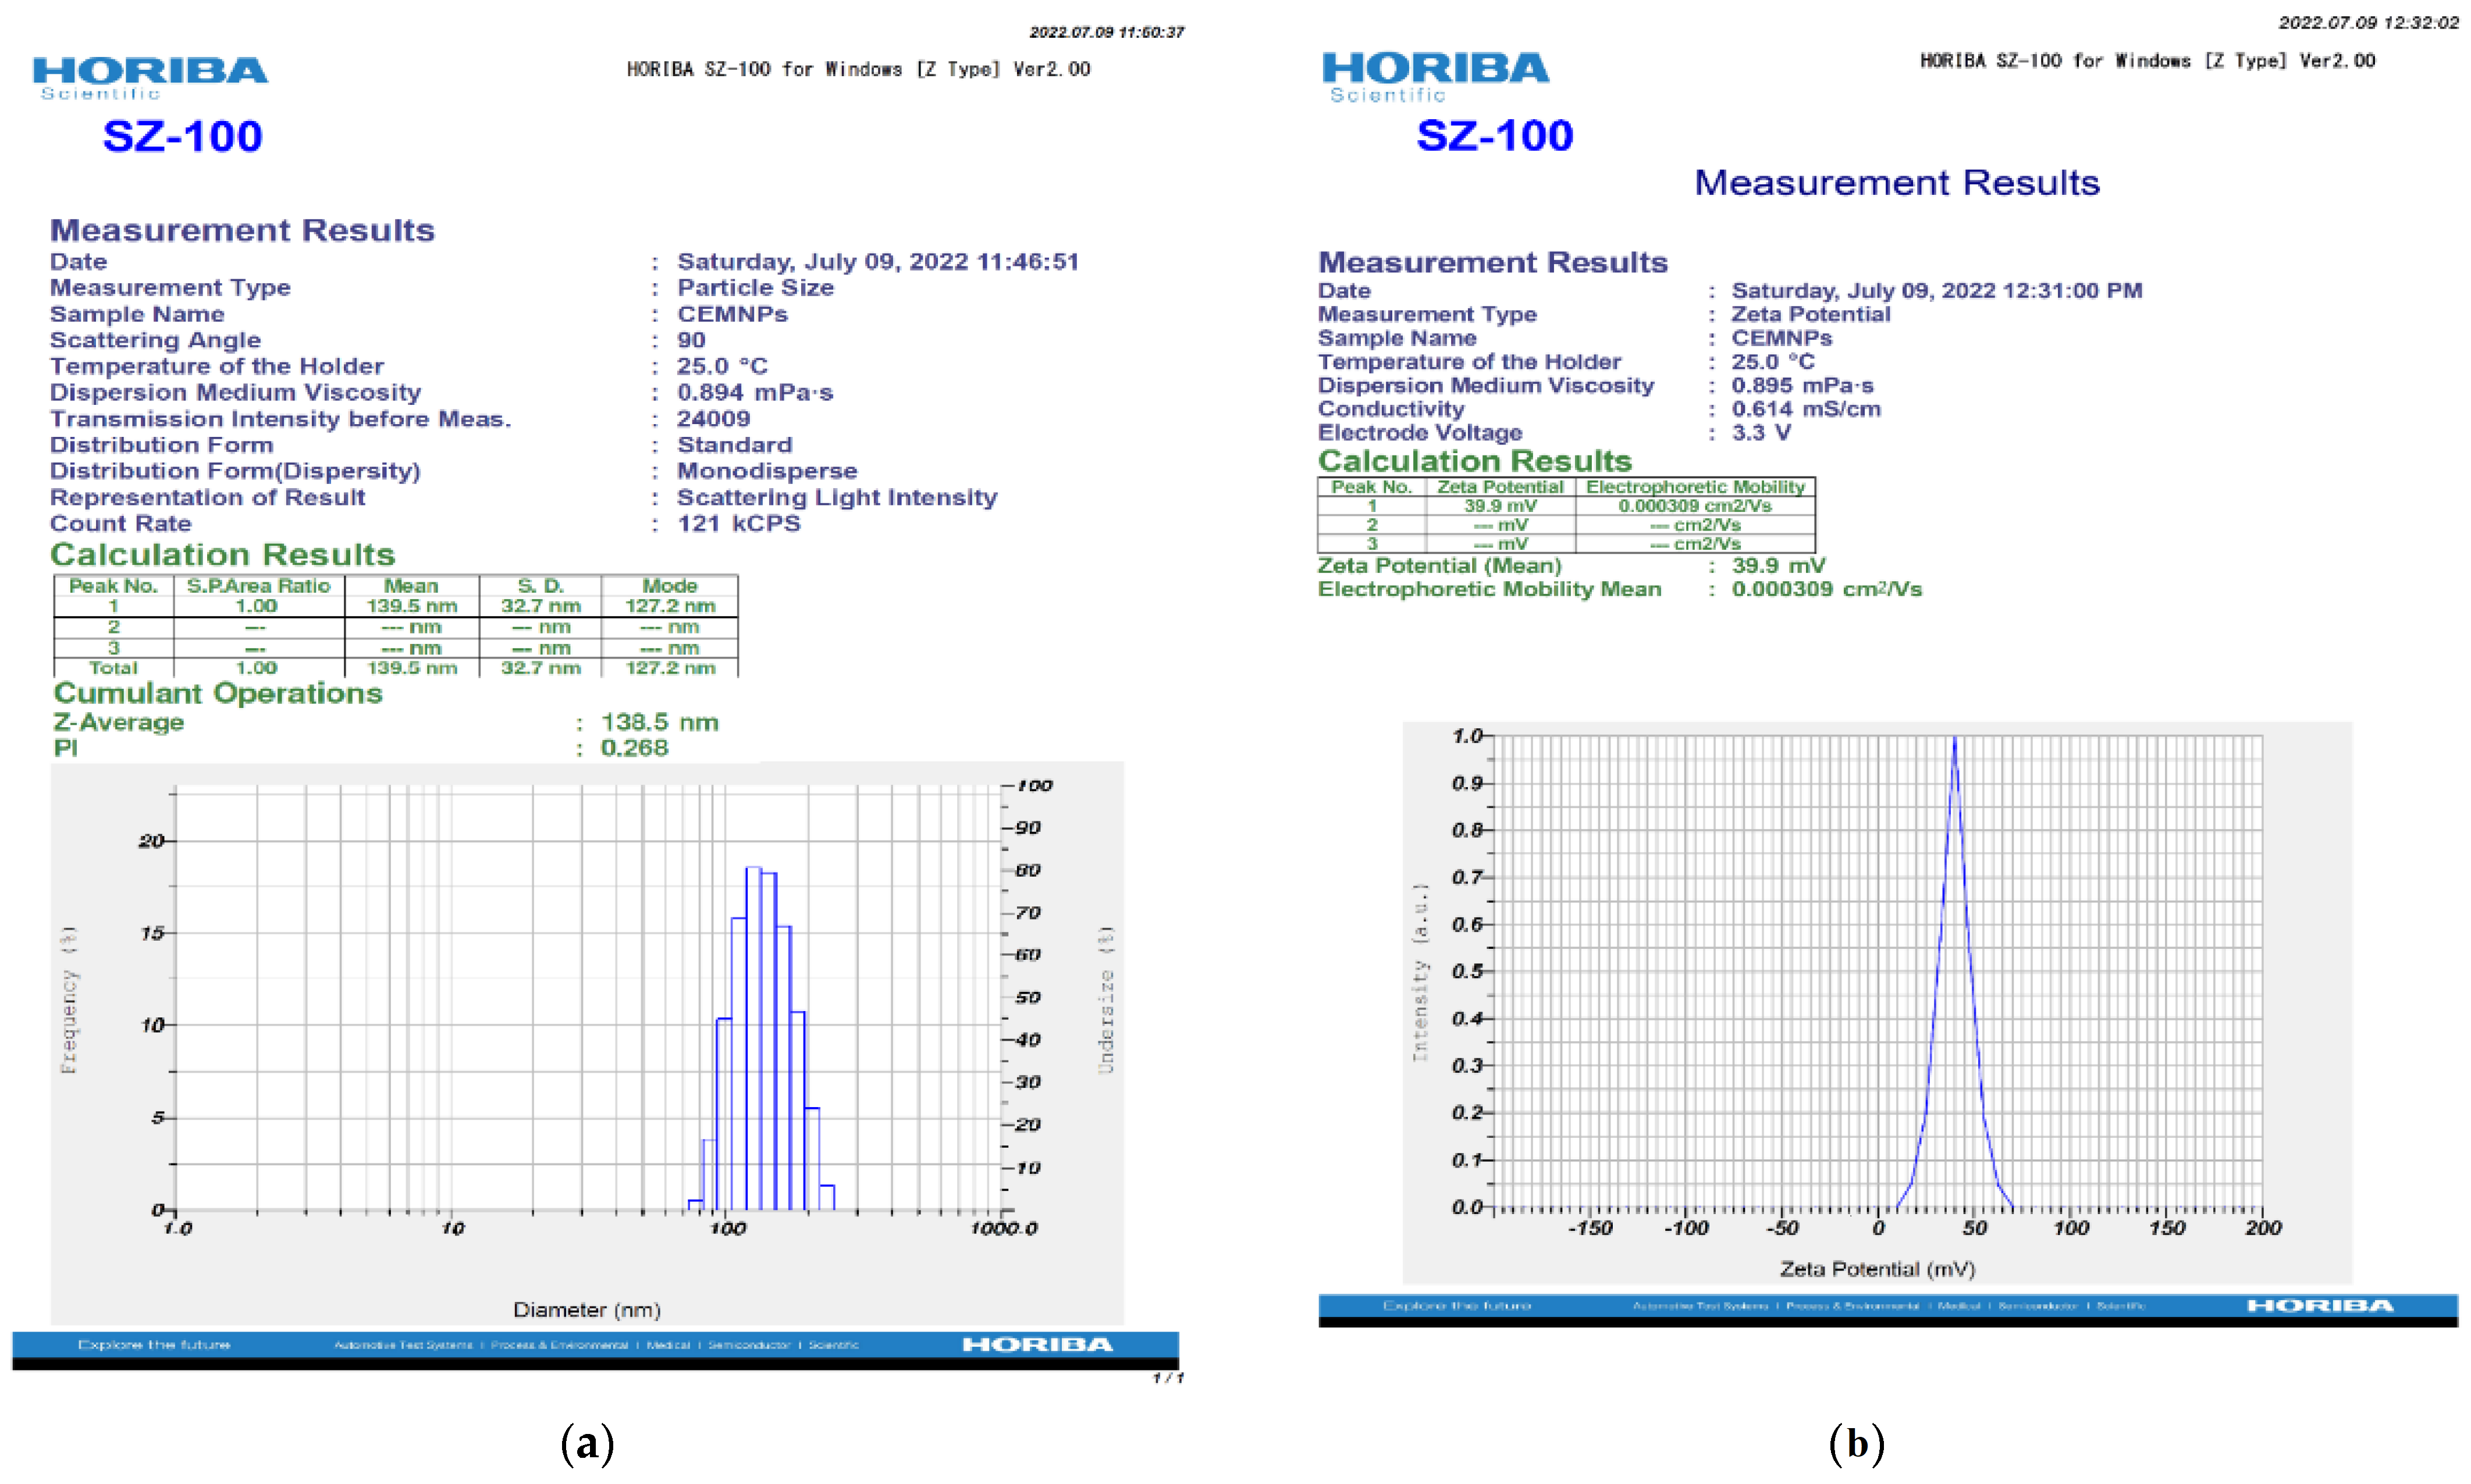Click the HORIBA Scientific logo in panel (a)
The image size is (2471, 1484).
click(x=150, y=78)
